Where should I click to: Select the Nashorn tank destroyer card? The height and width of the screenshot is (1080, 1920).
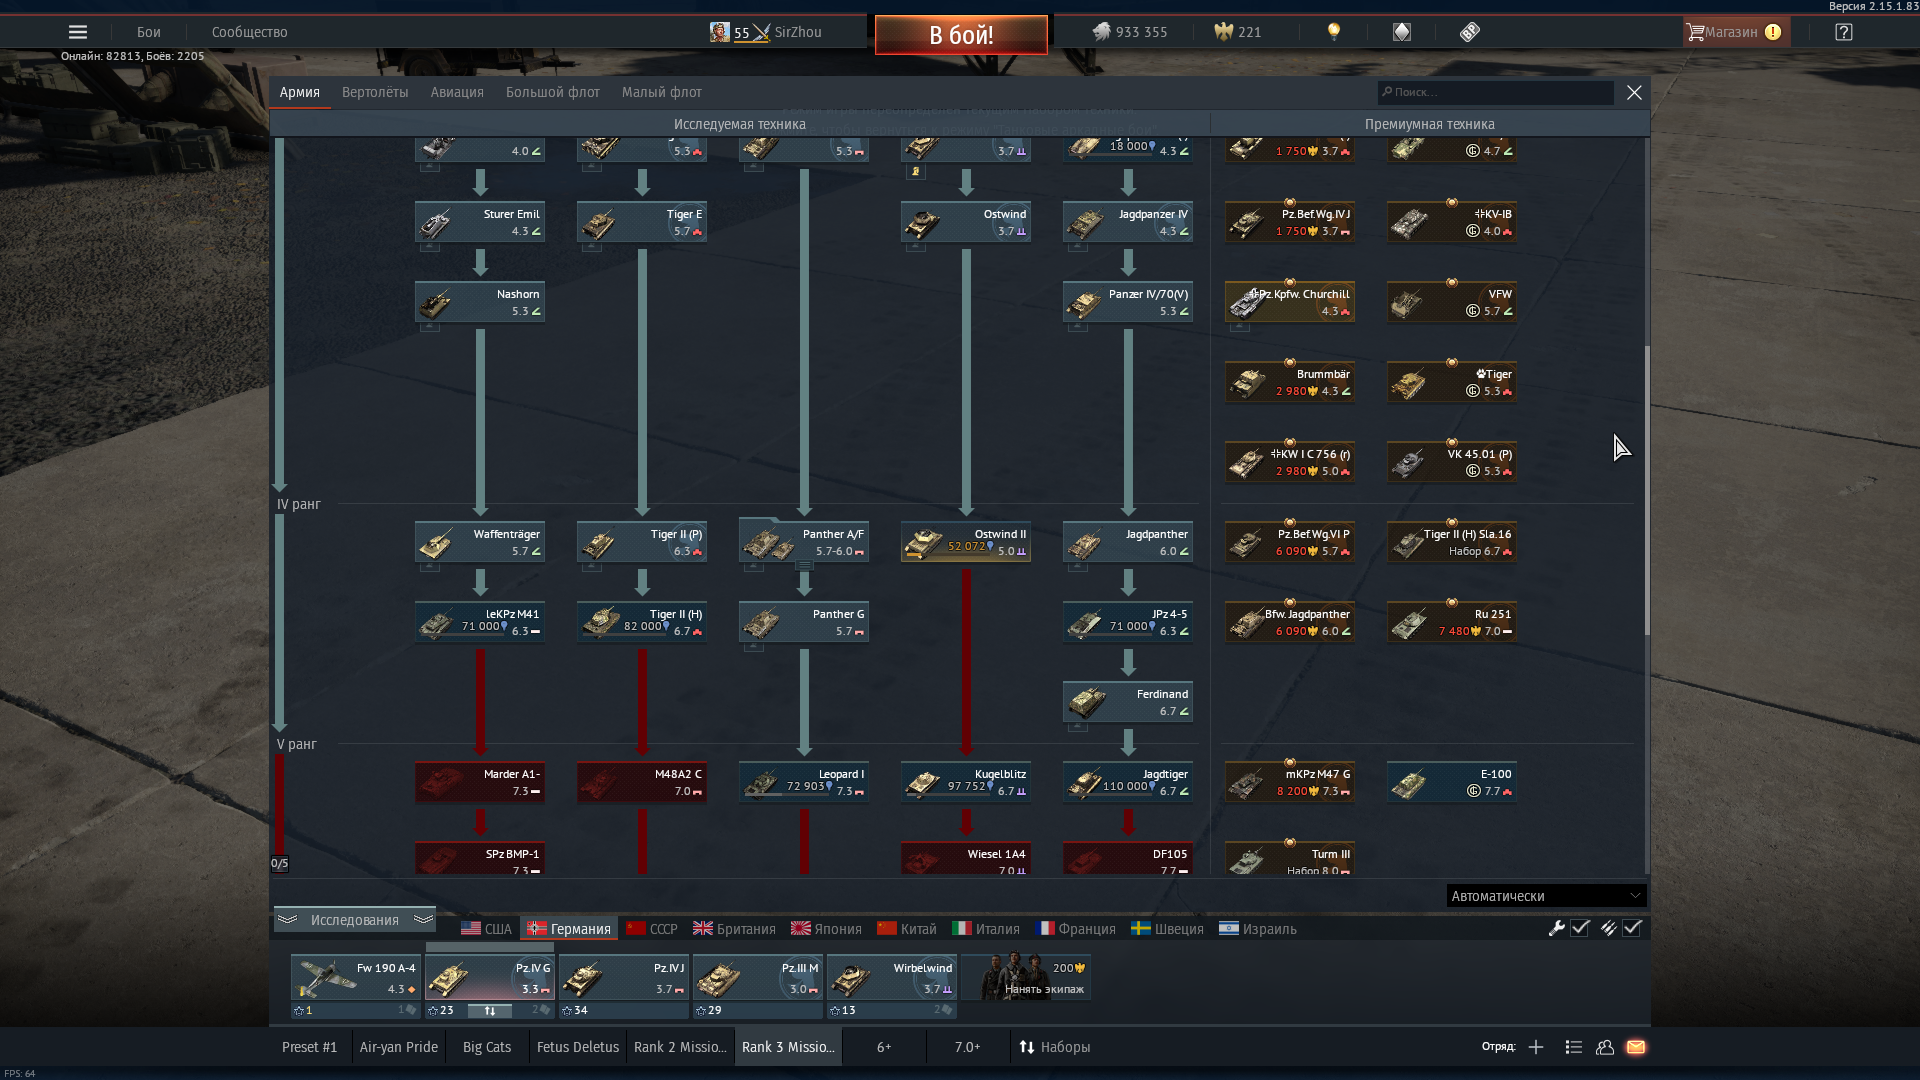[480, 302]
